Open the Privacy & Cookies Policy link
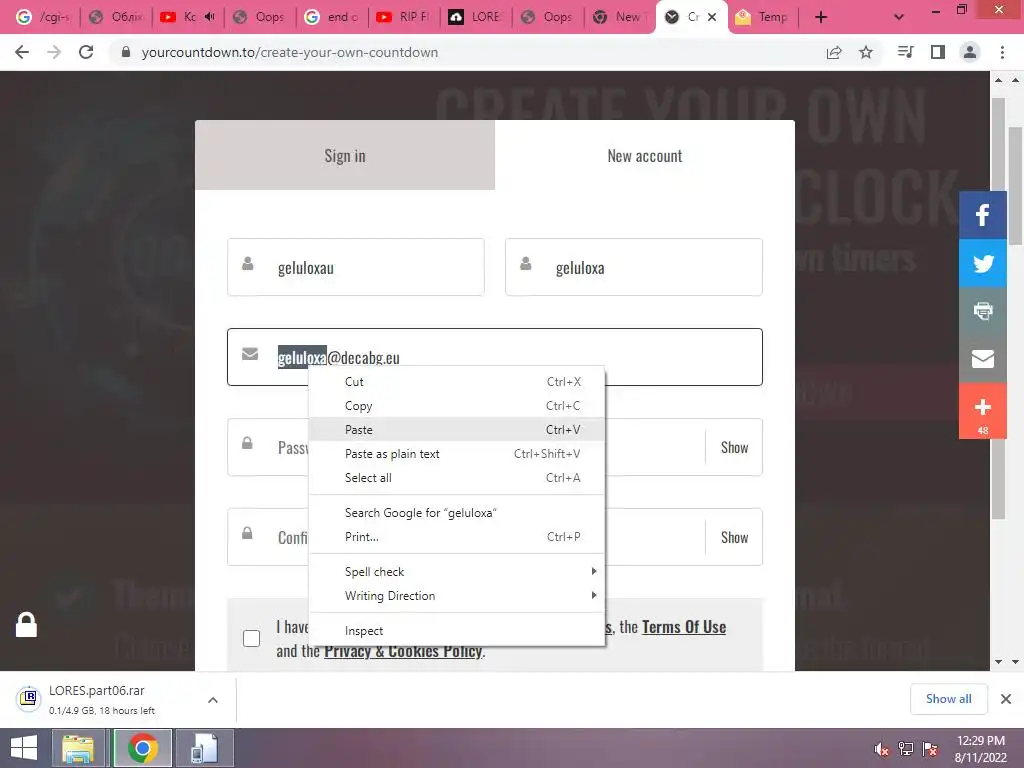This screenshot has width=1024, height=768. [403, 651]
